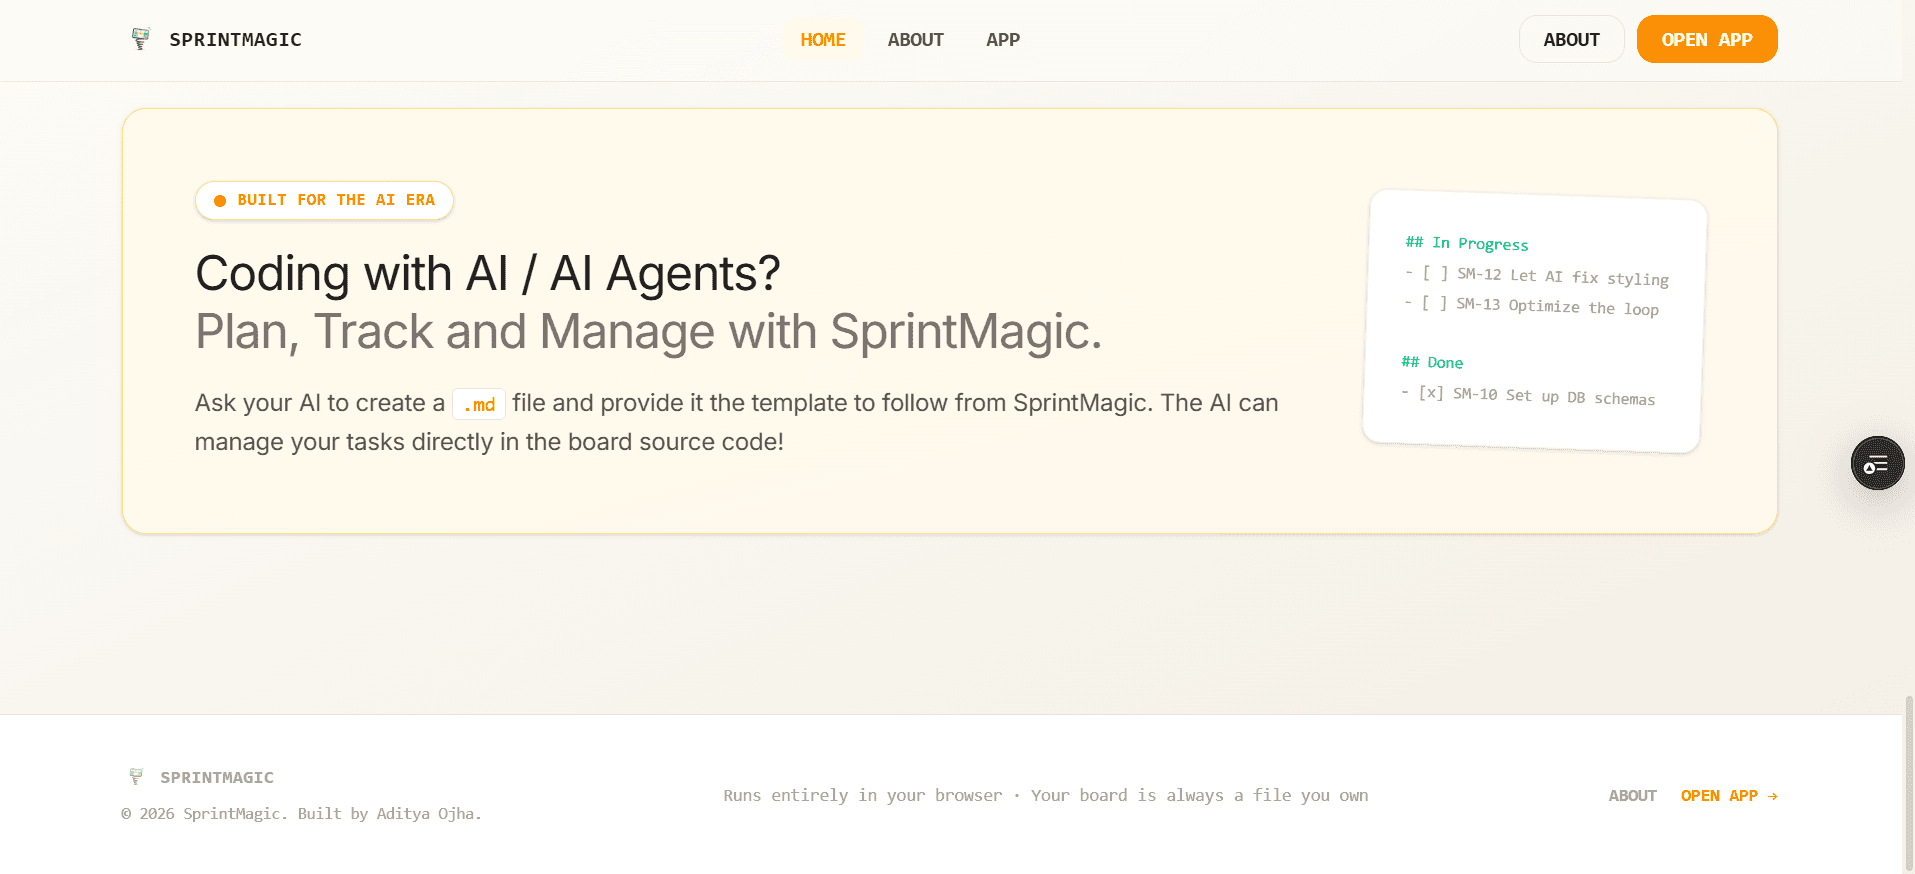Toggle the SM-12 checkbox in preview card
This screenshot has width=1915, height=874.
pos(1435,273)
